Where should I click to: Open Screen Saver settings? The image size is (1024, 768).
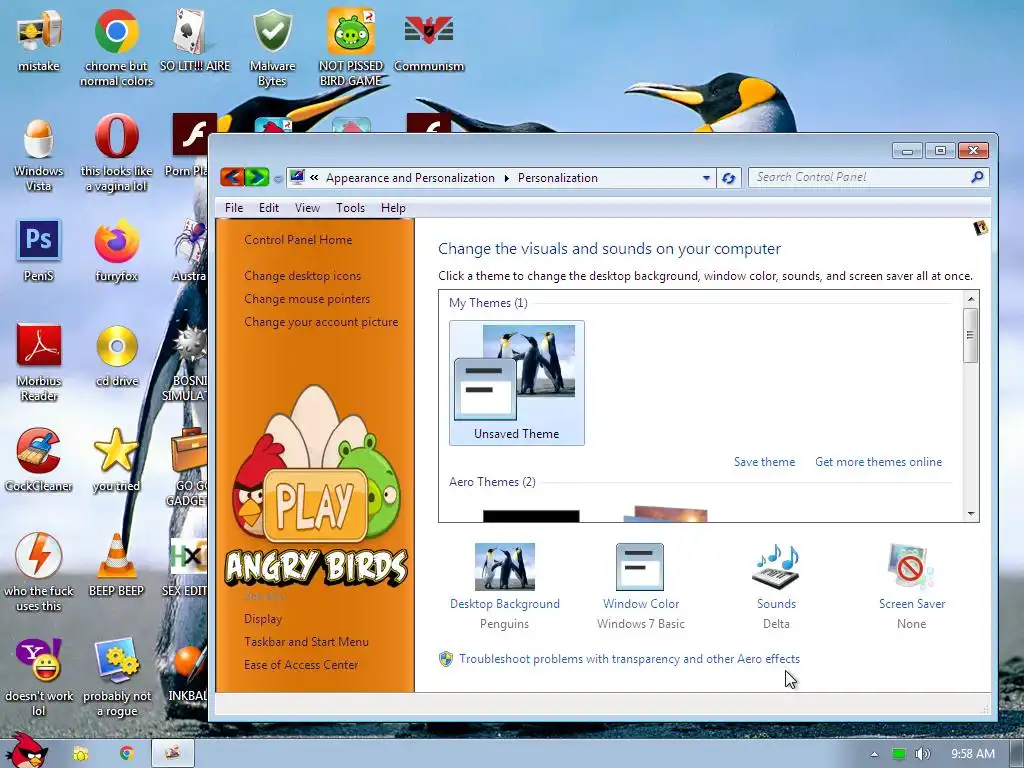pyautogui.click(x=912, y=586)
